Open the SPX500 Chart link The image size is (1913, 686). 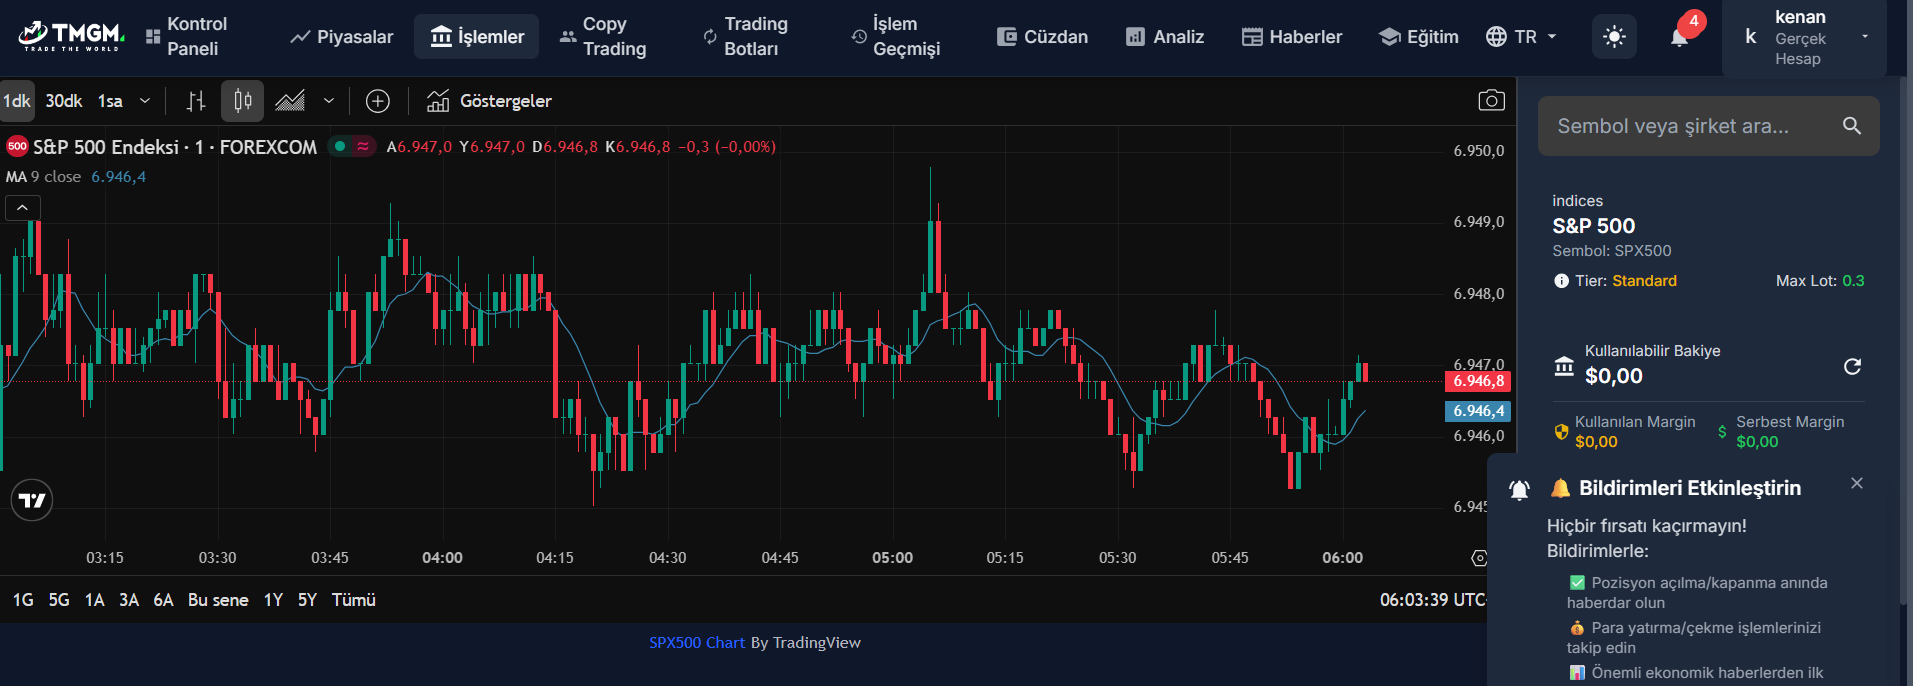click(x=696, y=643)
